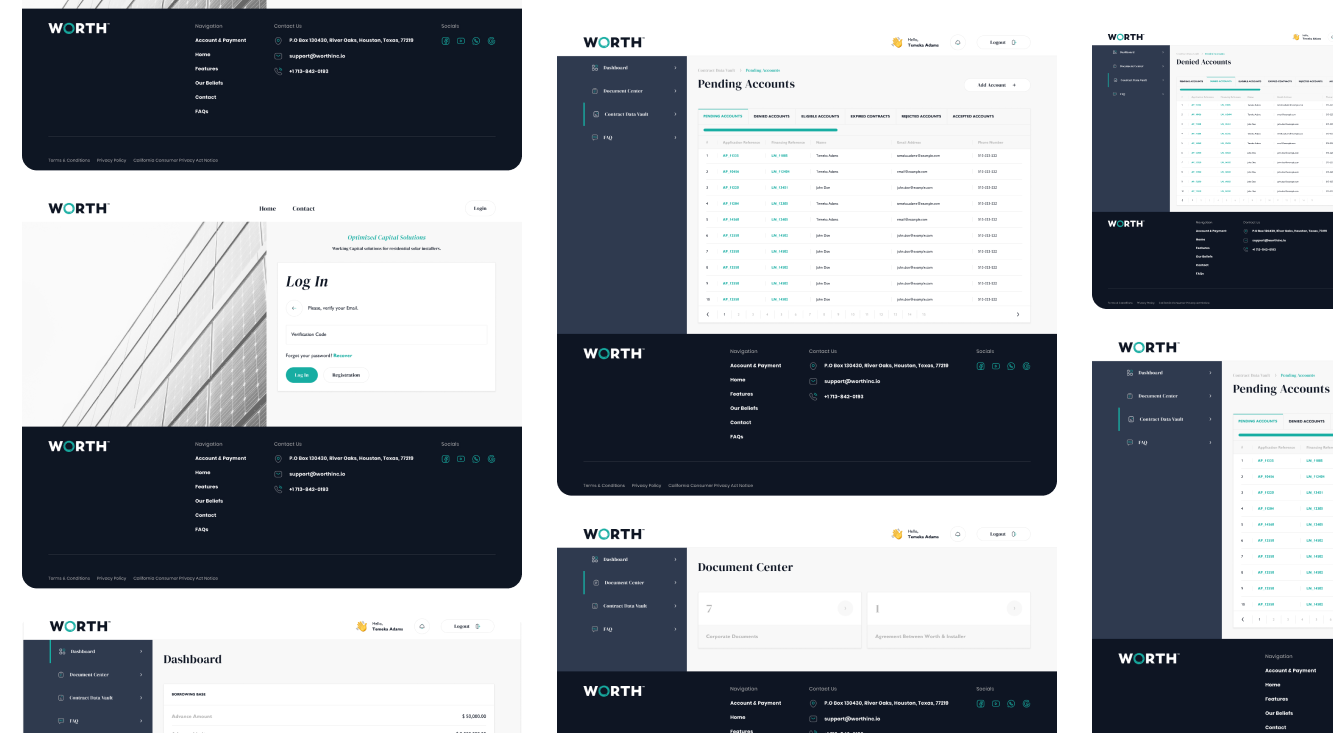This screenshot has height=733, width=1333.
Task: Expand the FAQ chevron on the Document Center page
Action: tap(675, 629)
